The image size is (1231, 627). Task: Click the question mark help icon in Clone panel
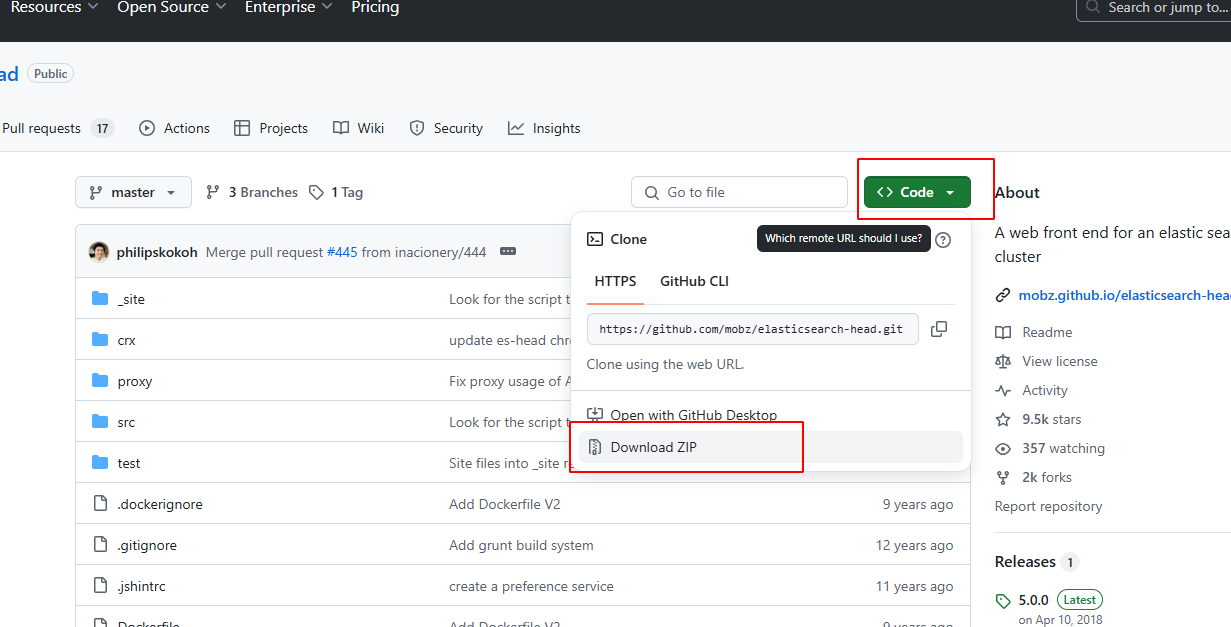click(x=943, y=239)
